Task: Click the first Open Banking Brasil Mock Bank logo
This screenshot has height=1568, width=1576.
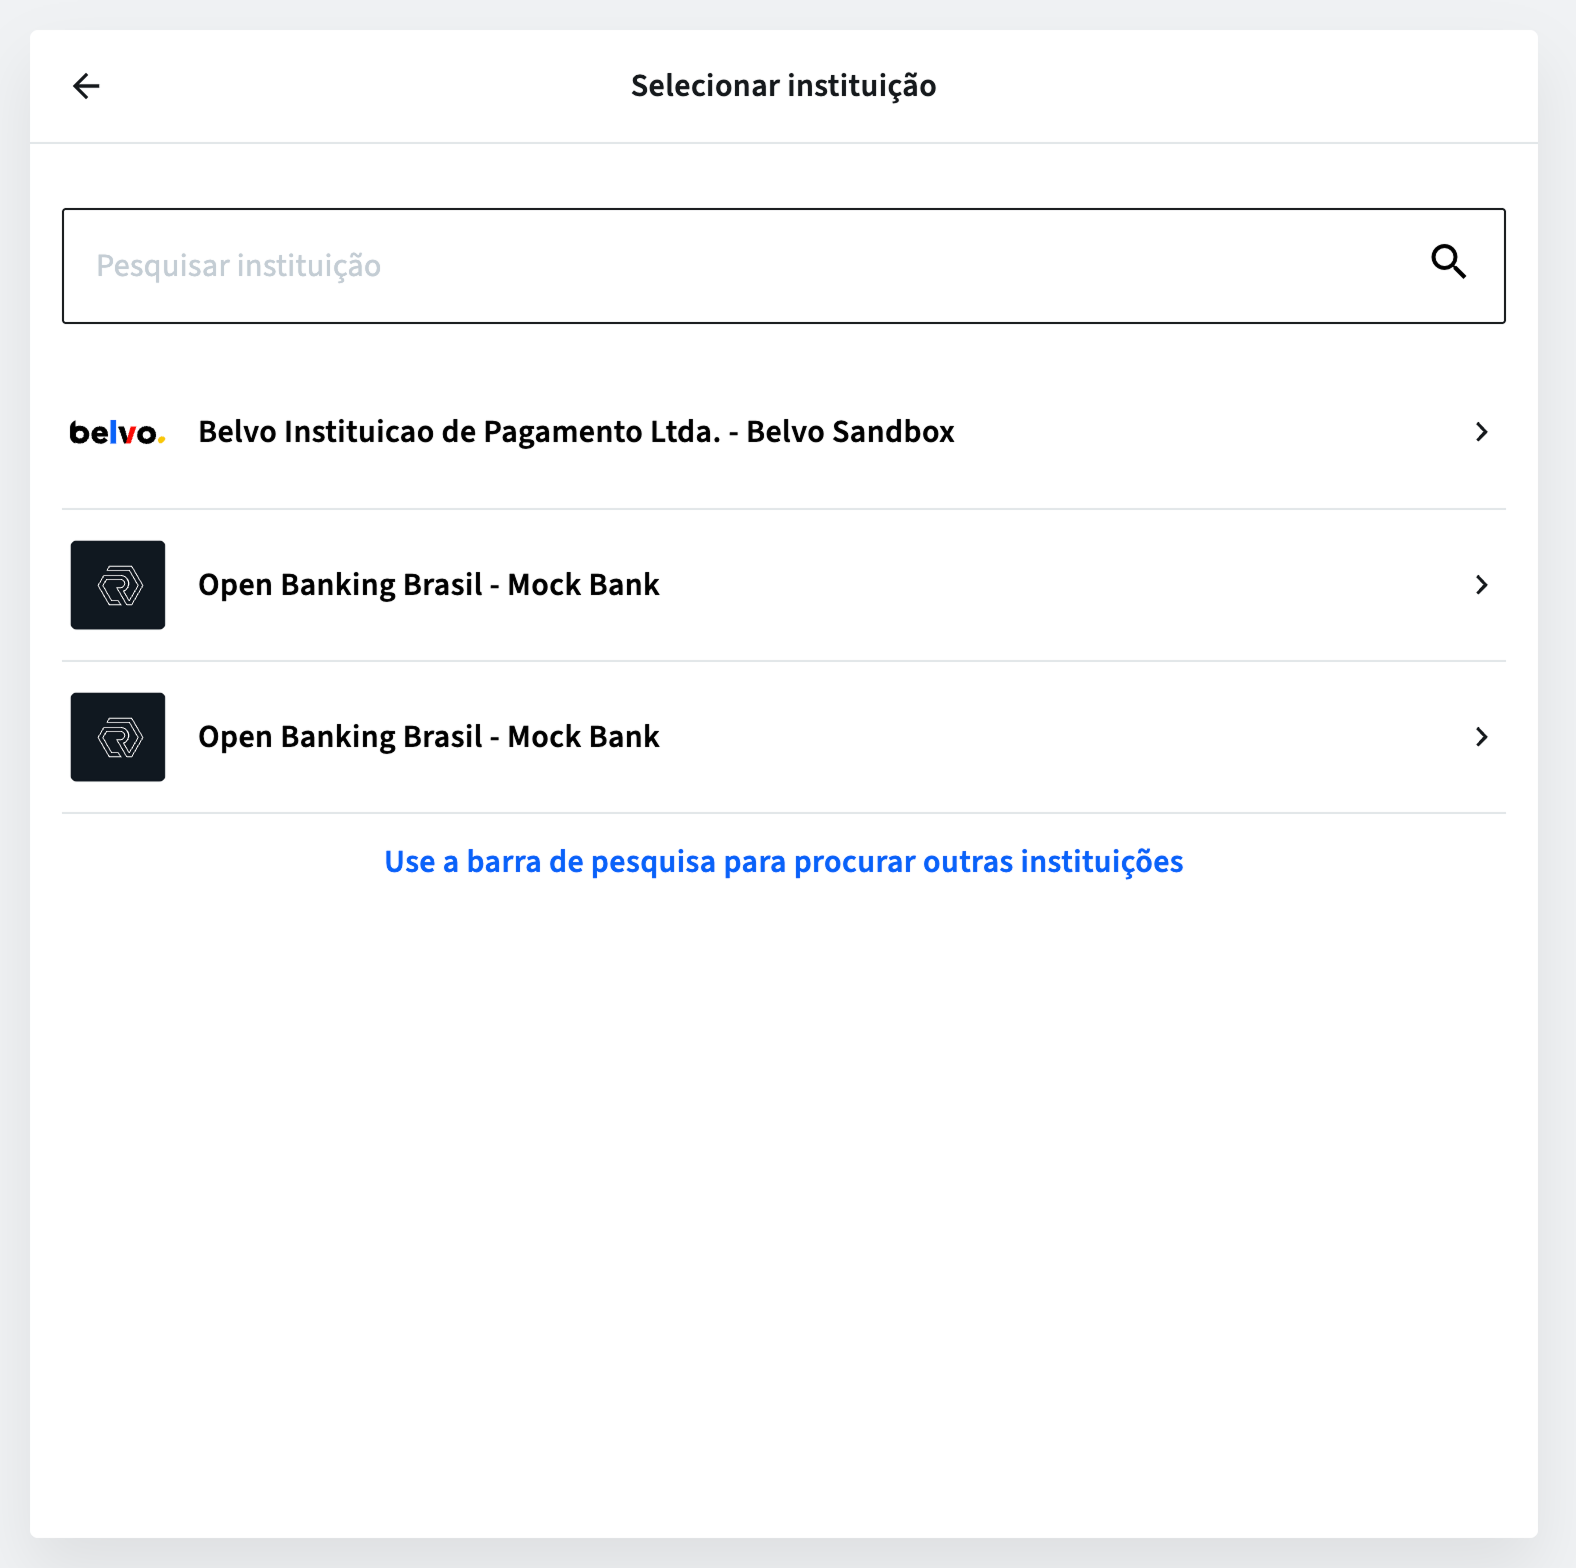Action: [118, 585]
